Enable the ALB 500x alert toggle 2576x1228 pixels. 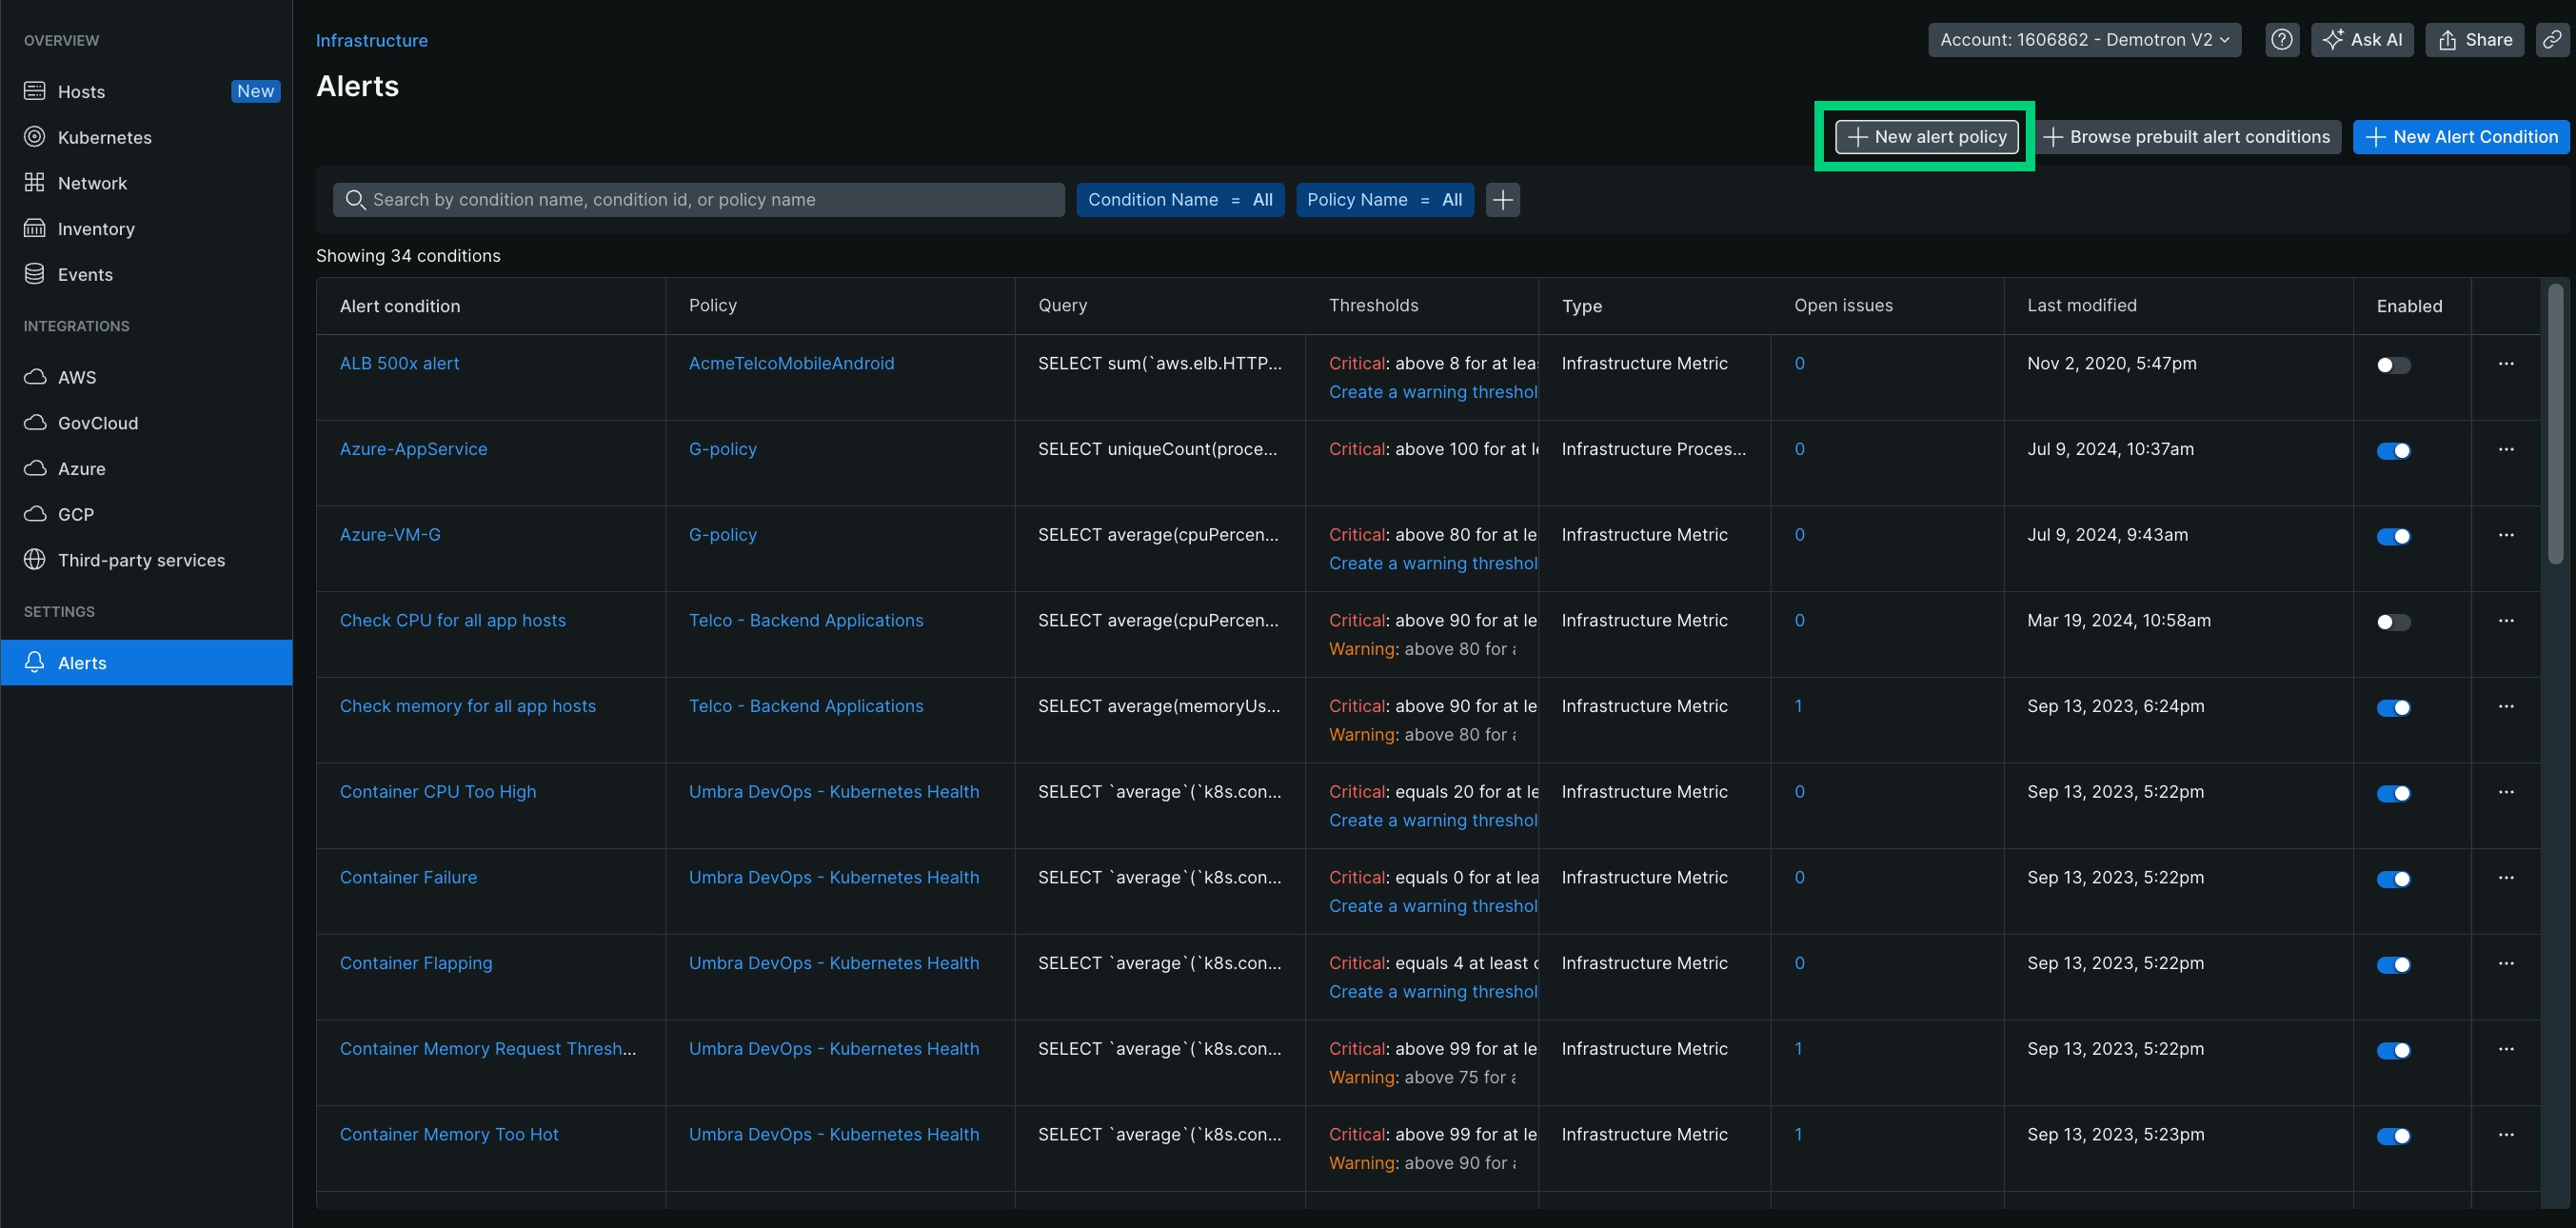click(2393, 365)
